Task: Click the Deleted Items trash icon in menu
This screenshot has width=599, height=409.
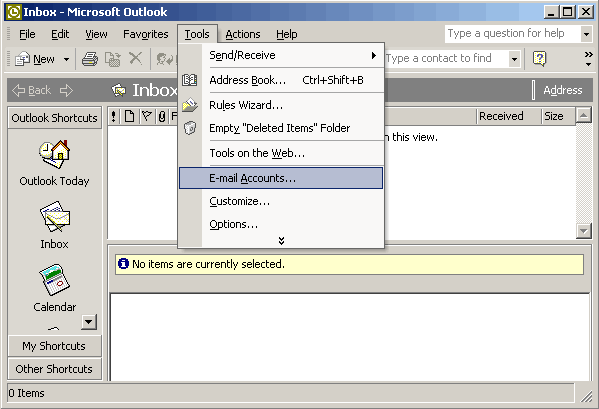Action: coord(190,128)
